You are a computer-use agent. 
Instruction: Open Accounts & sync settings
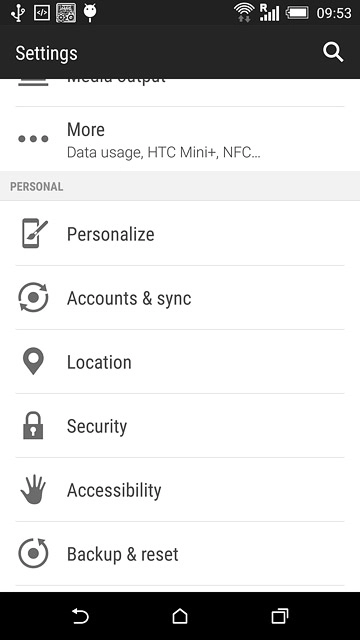[x=180, y=298]
